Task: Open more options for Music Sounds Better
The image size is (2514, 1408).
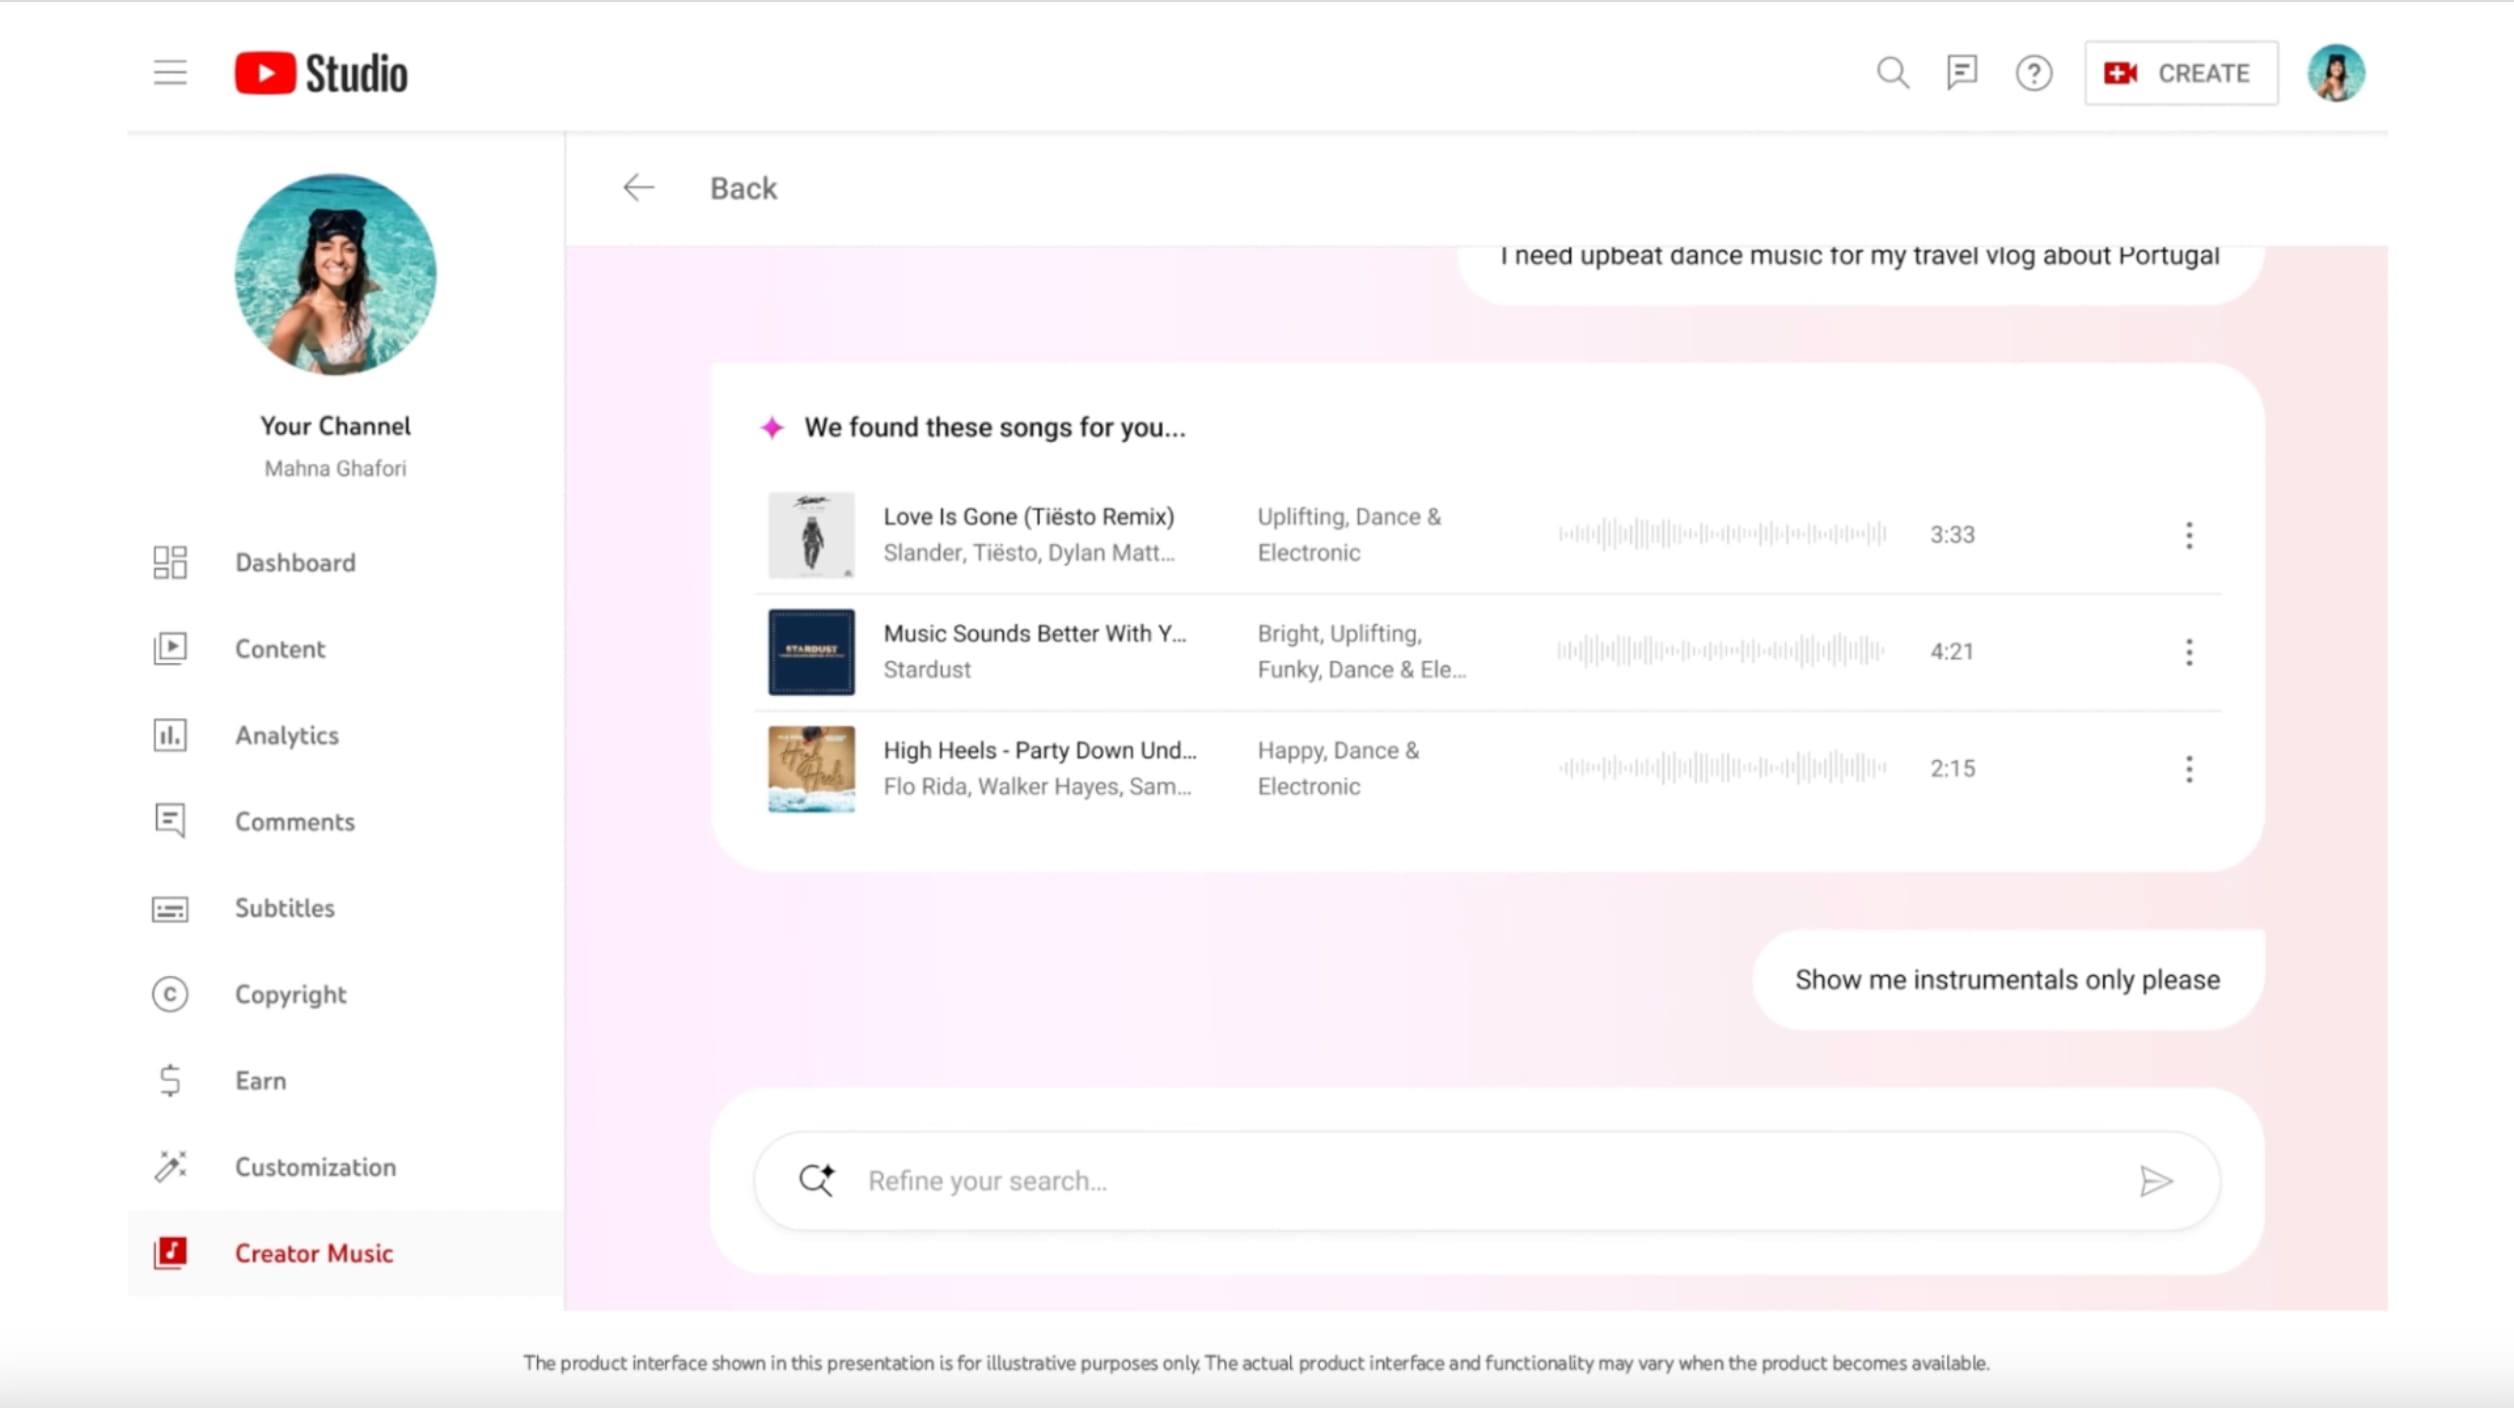Action: [2189, 652]
